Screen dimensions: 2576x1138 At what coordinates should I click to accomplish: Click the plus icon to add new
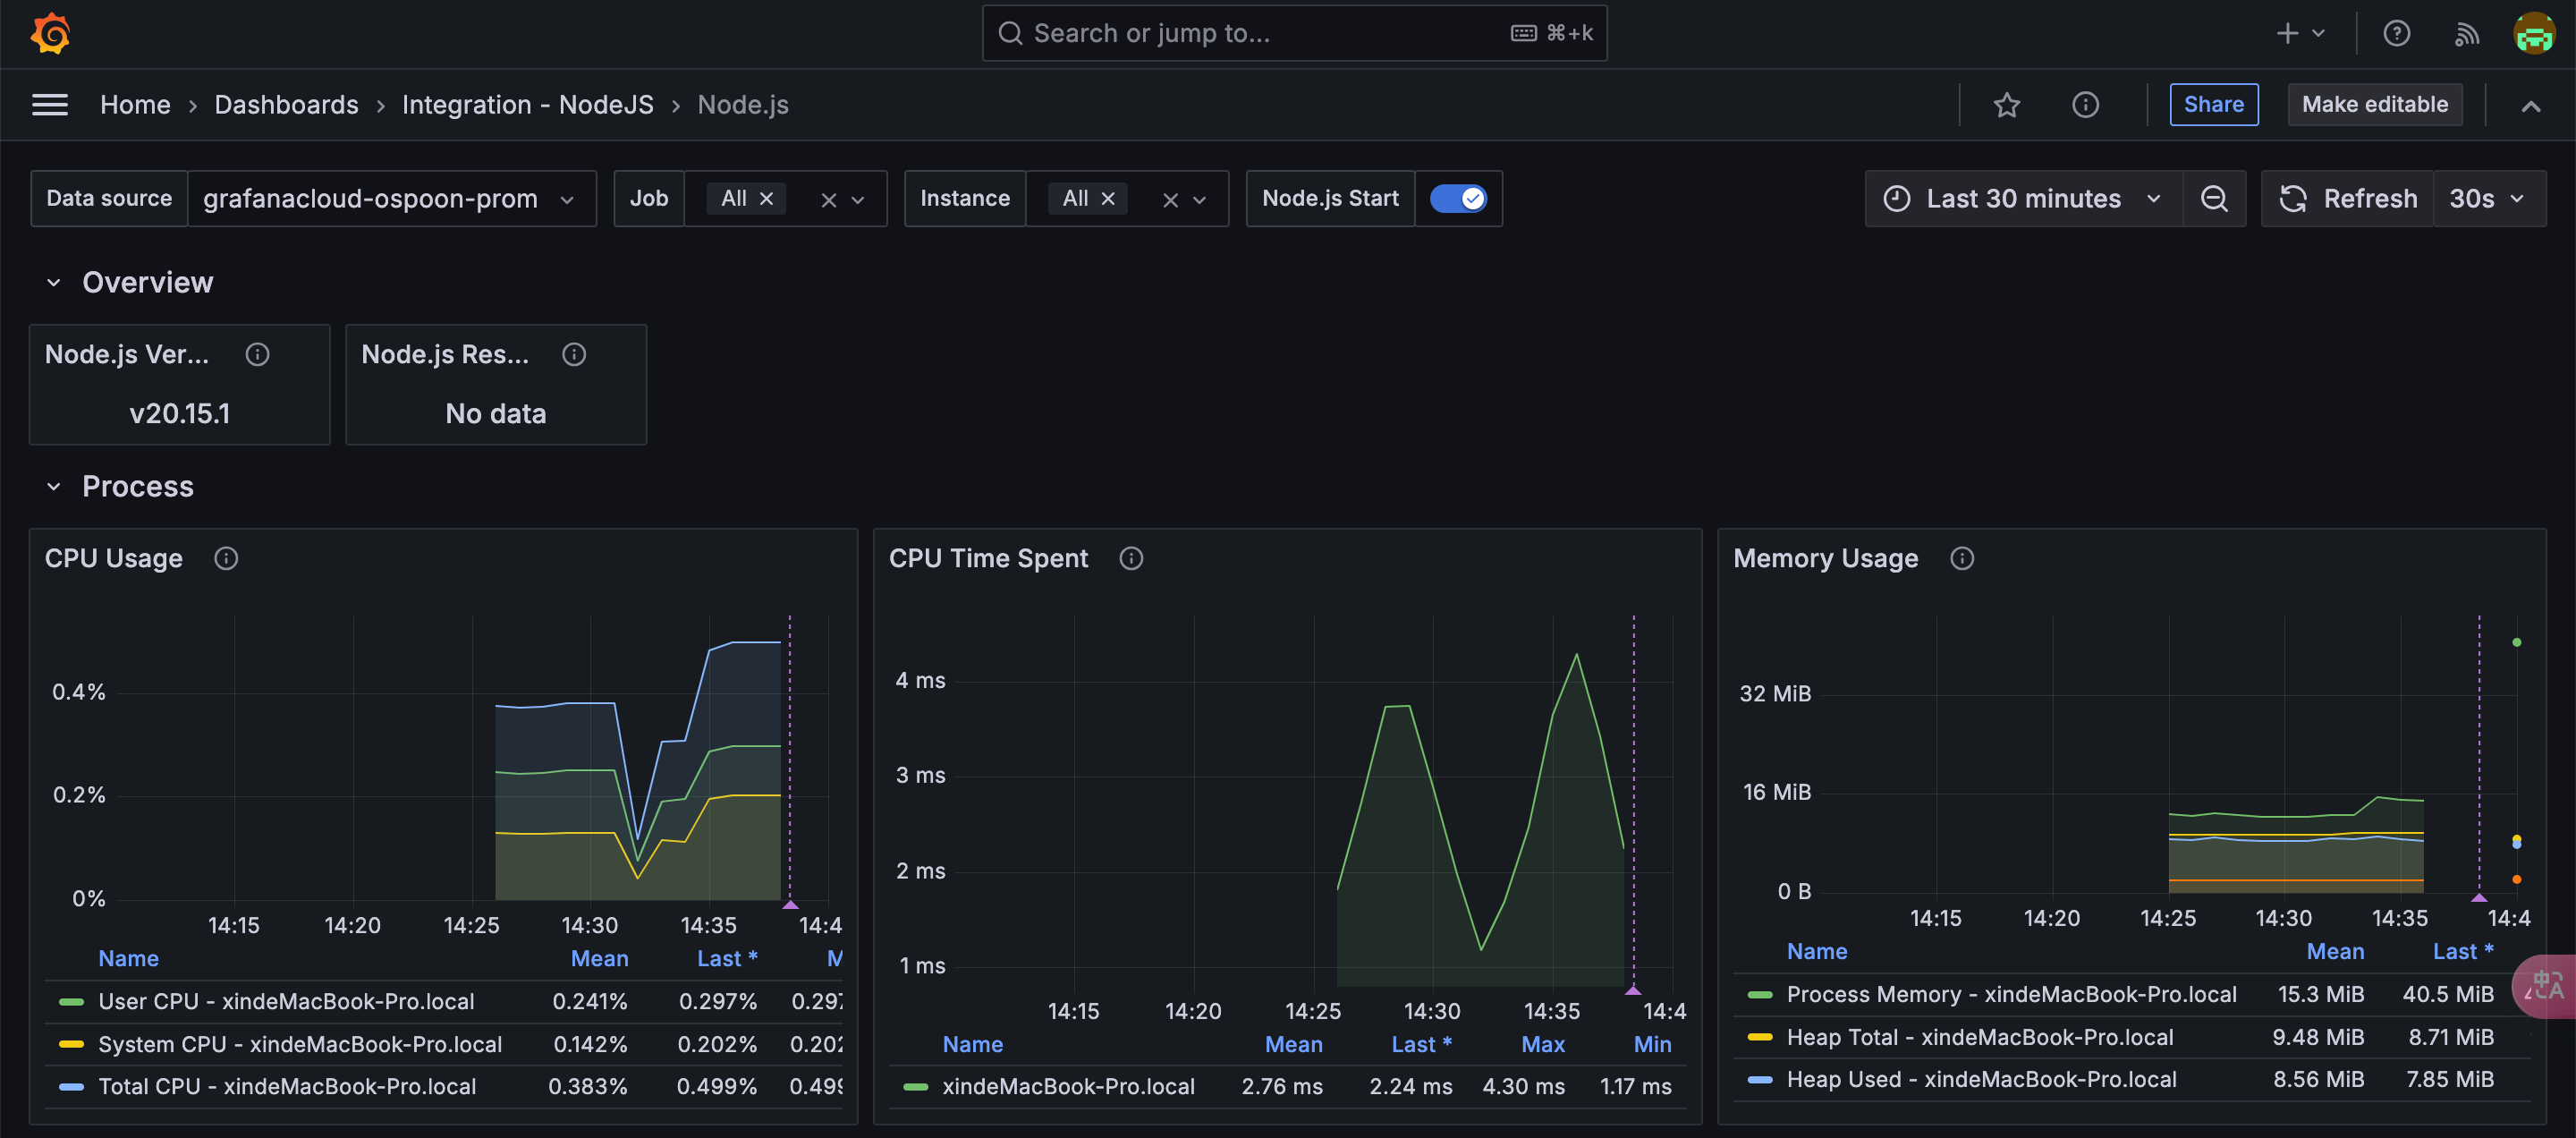2287,34
